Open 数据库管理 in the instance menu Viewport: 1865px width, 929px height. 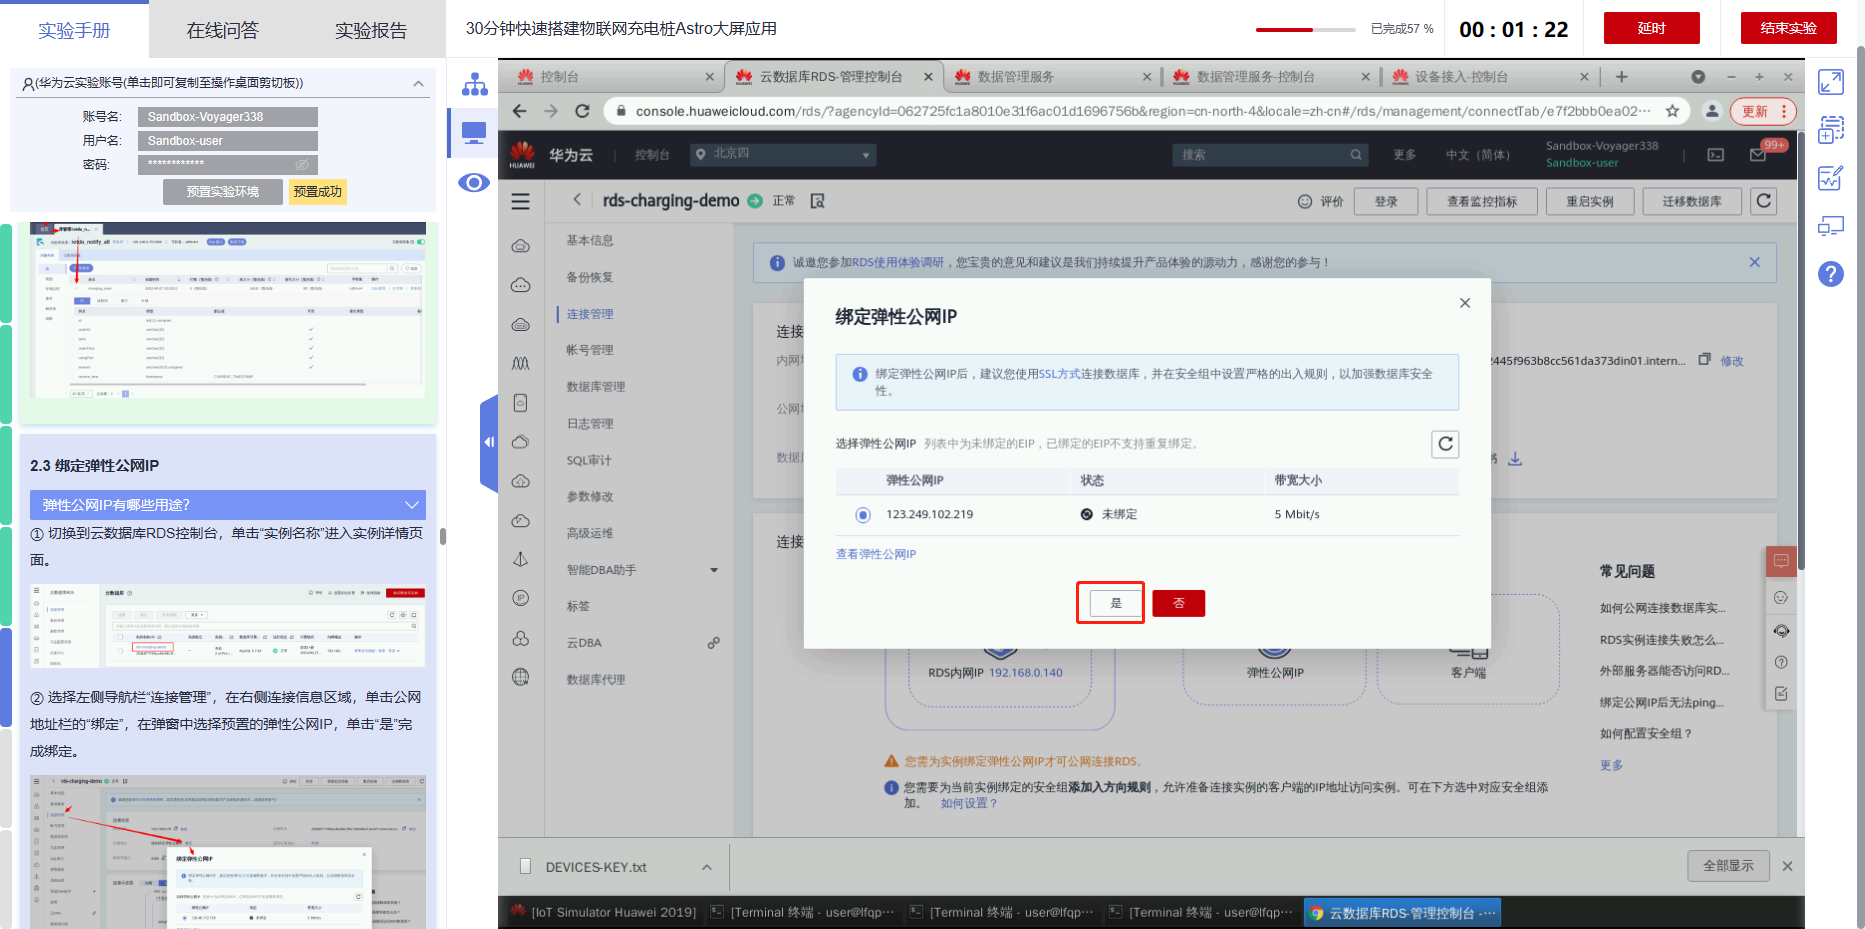pyautogui.click(x=596, y=387)
